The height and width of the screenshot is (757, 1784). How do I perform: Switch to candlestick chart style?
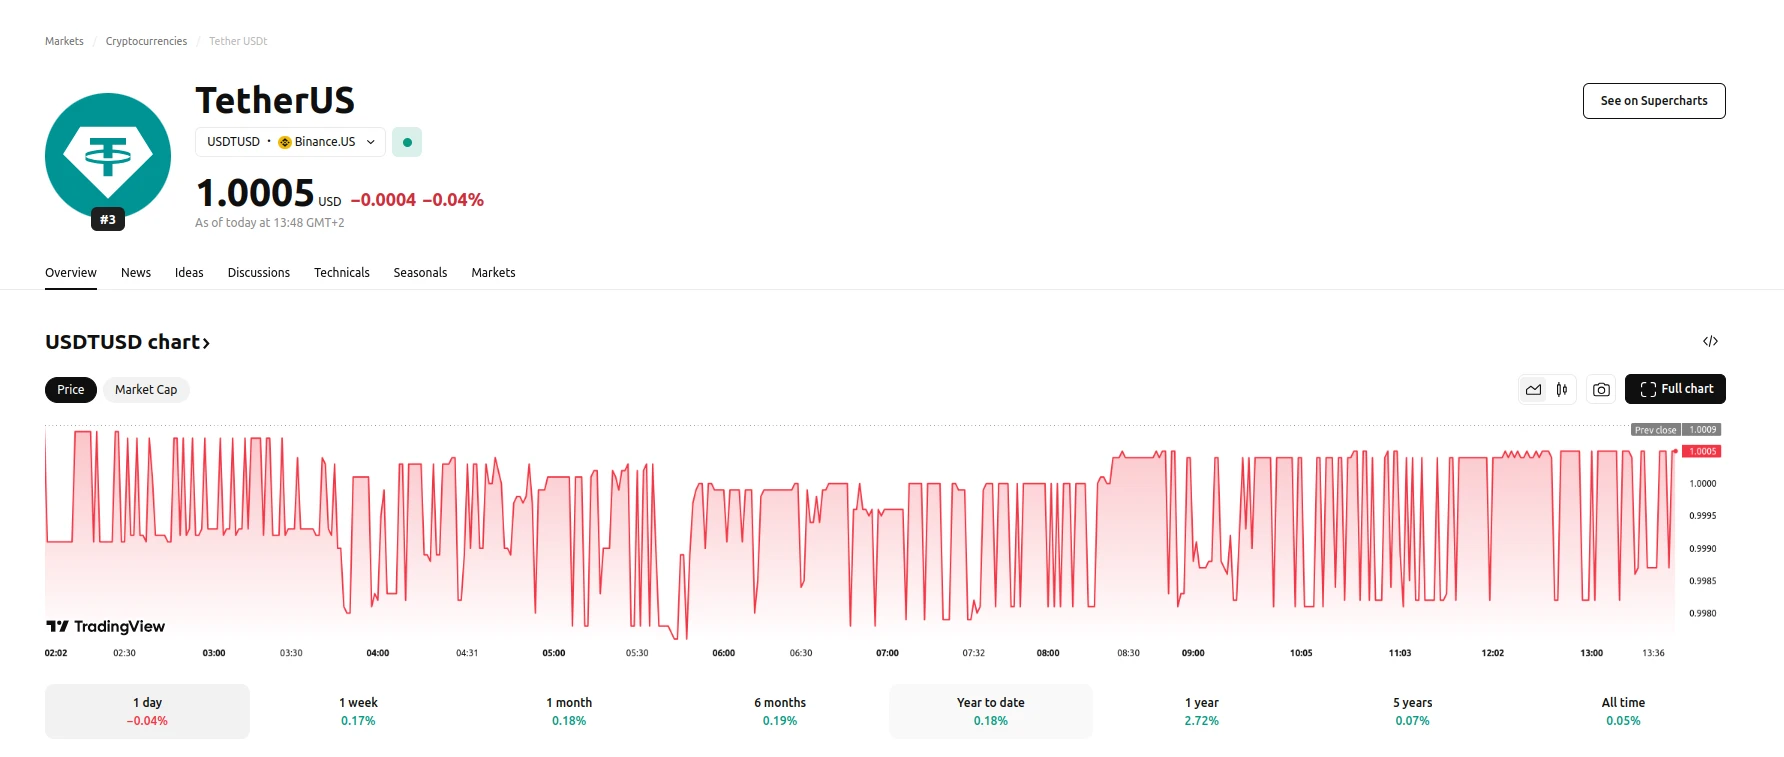(x=1562, y=390)
